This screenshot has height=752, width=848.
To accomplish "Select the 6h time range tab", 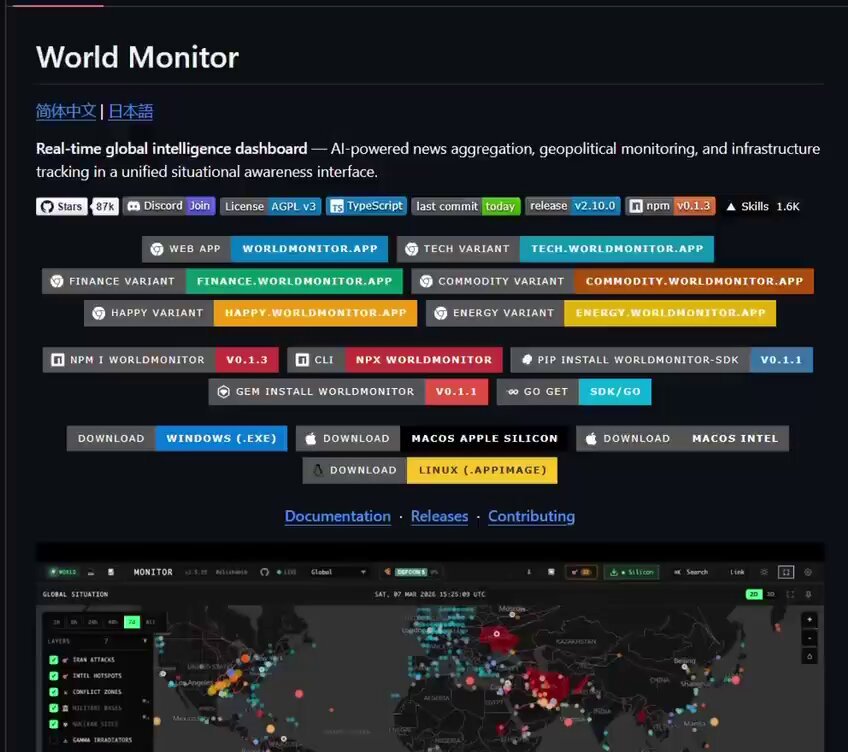I will [74, 622].
